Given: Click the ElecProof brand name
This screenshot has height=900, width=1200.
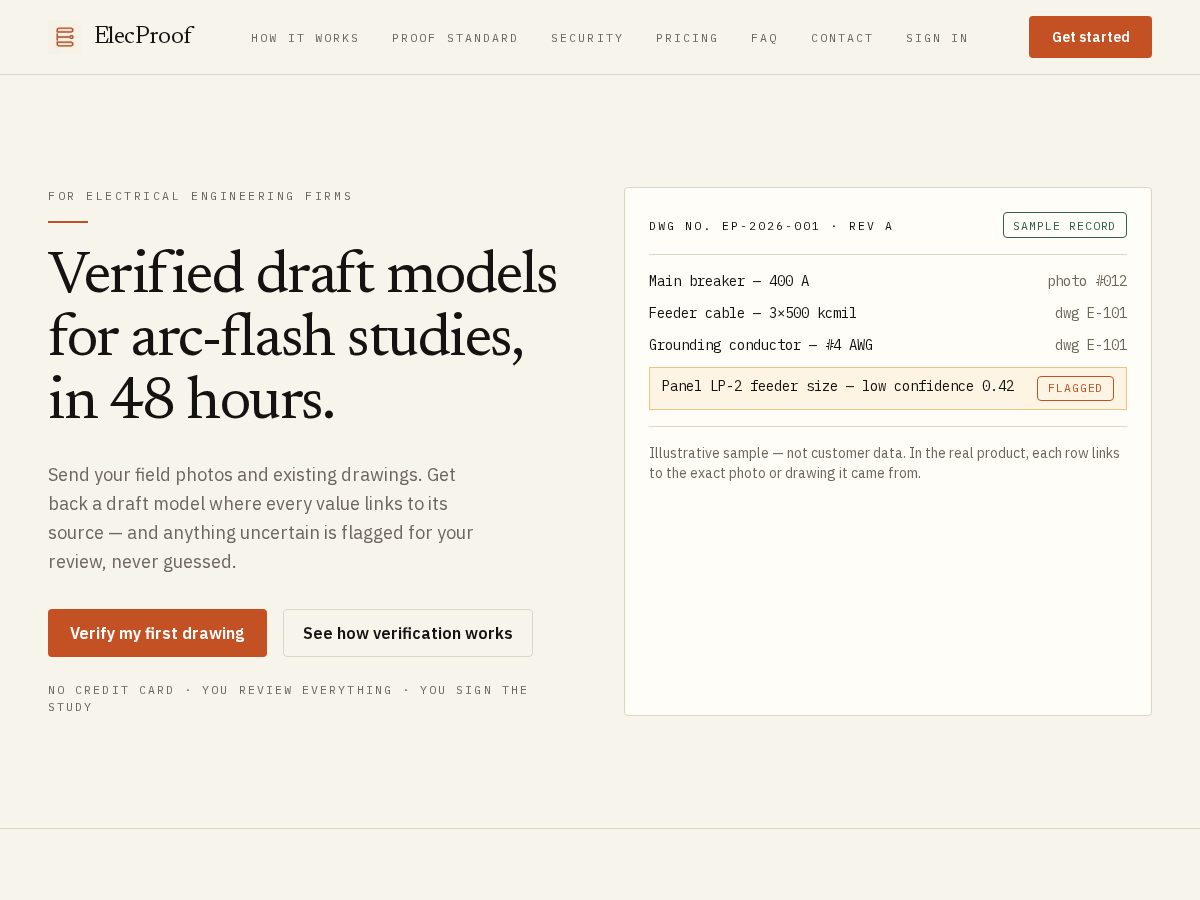Looking at the screenshot, I should click(x=143, y=36).
